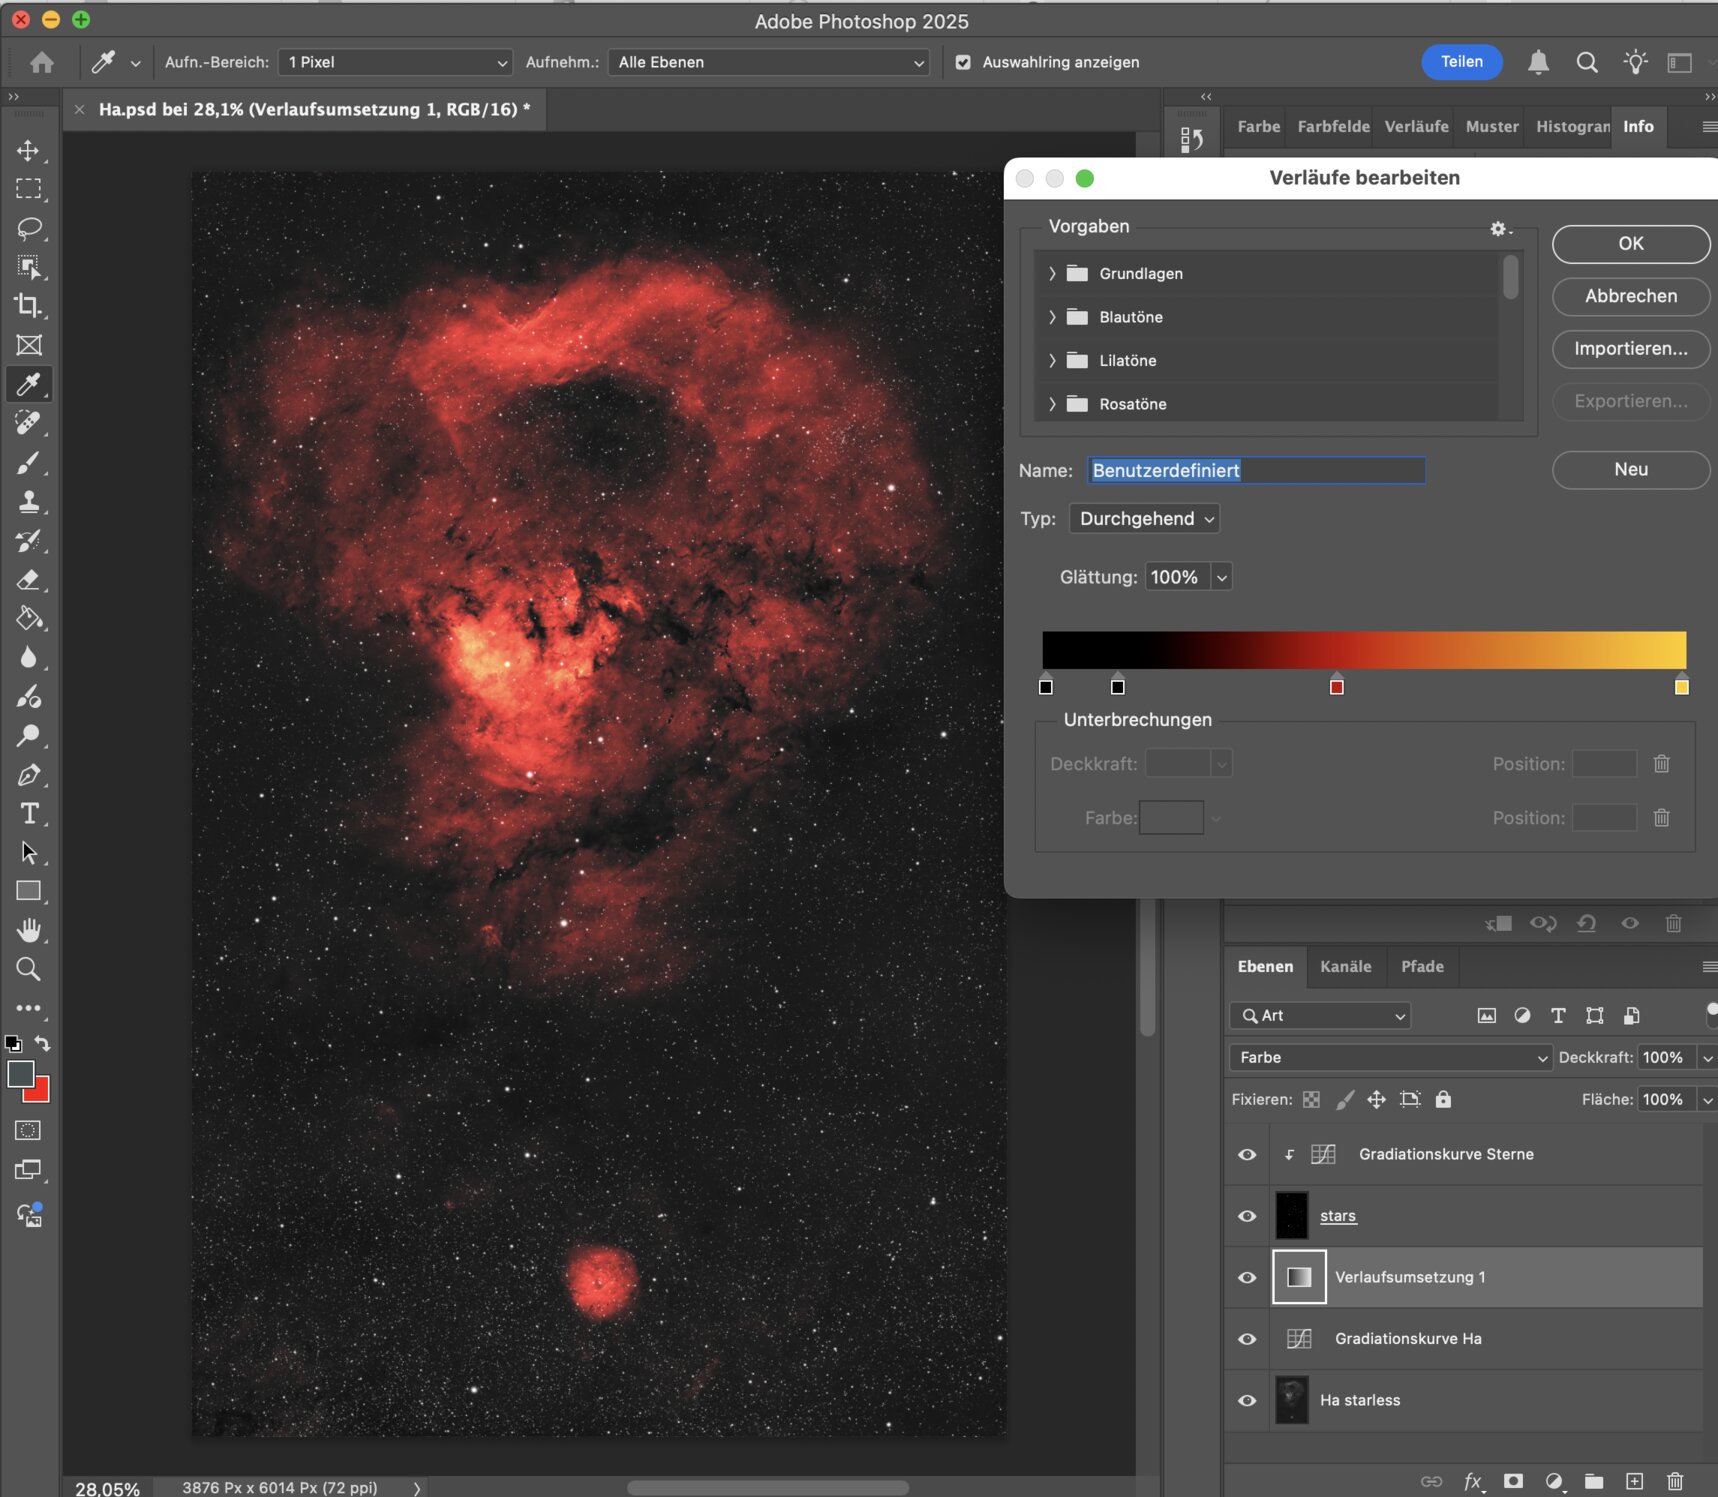Open the Aufn.-Bereich dropdown
The width and height of the screenshot is (1718, 1497).
click(x=395, y=62)
